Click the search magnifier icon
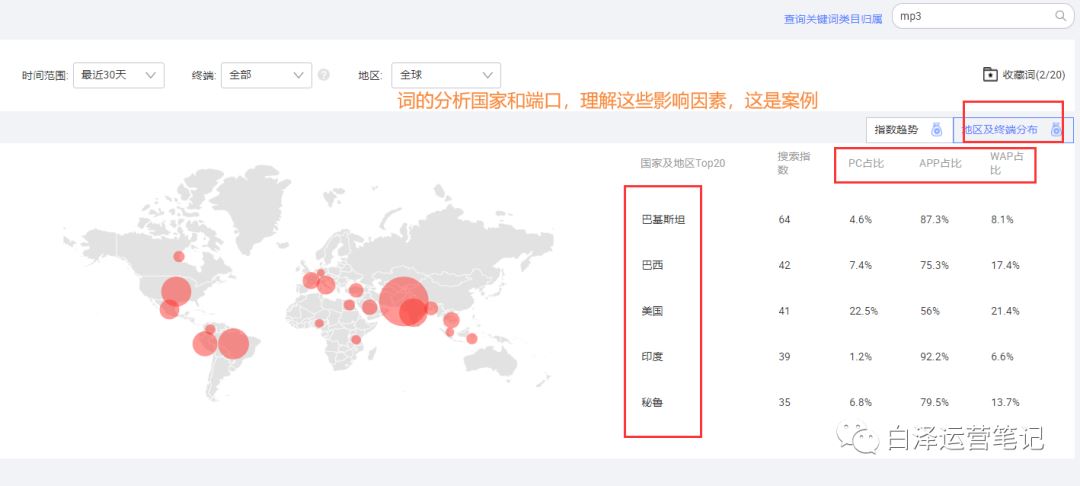1080x486 pixels. [x=1061, y=16]
